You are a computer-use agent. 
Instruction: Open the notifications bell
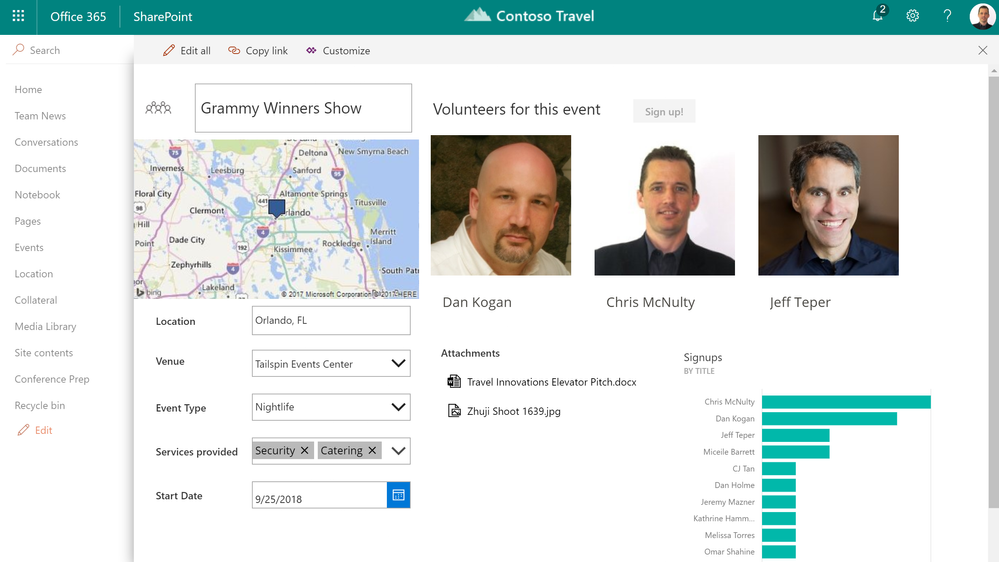[x=879, y=15]
